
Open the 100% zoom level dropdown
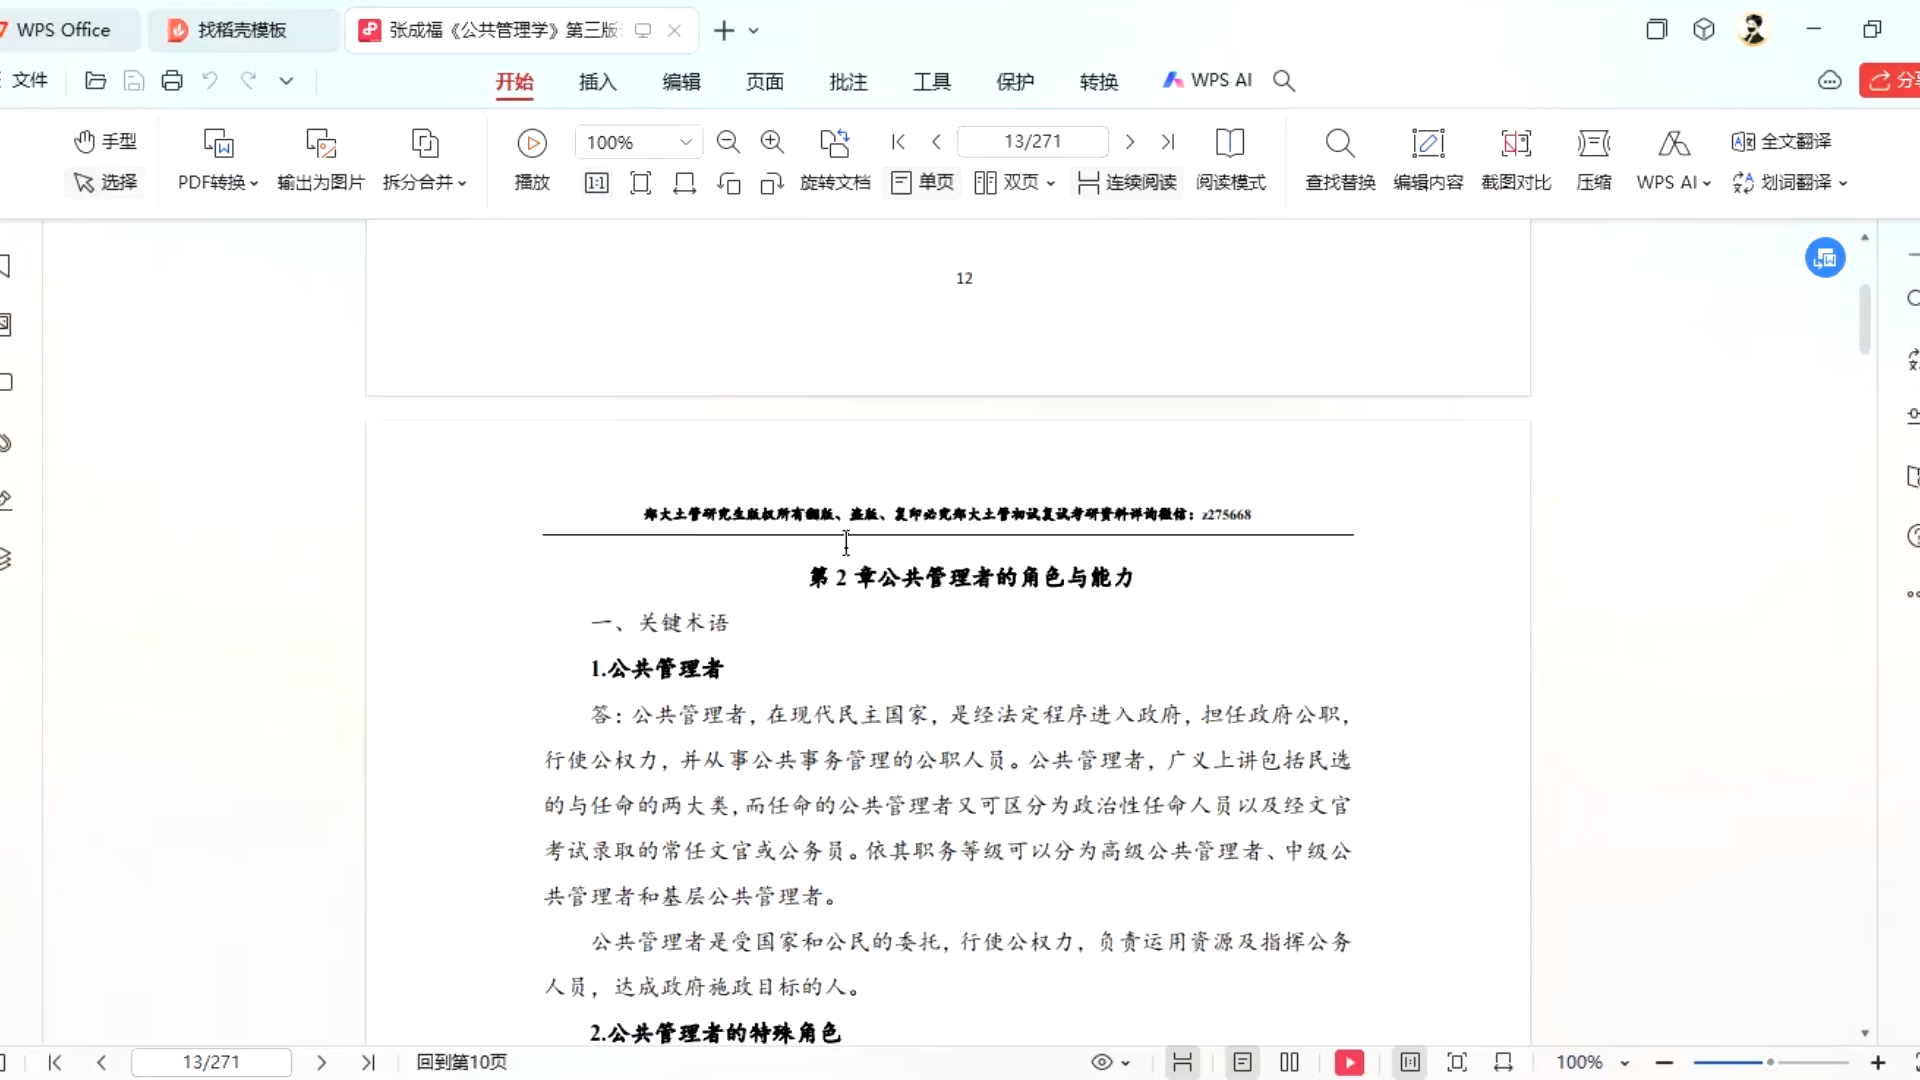coord(637,142)
